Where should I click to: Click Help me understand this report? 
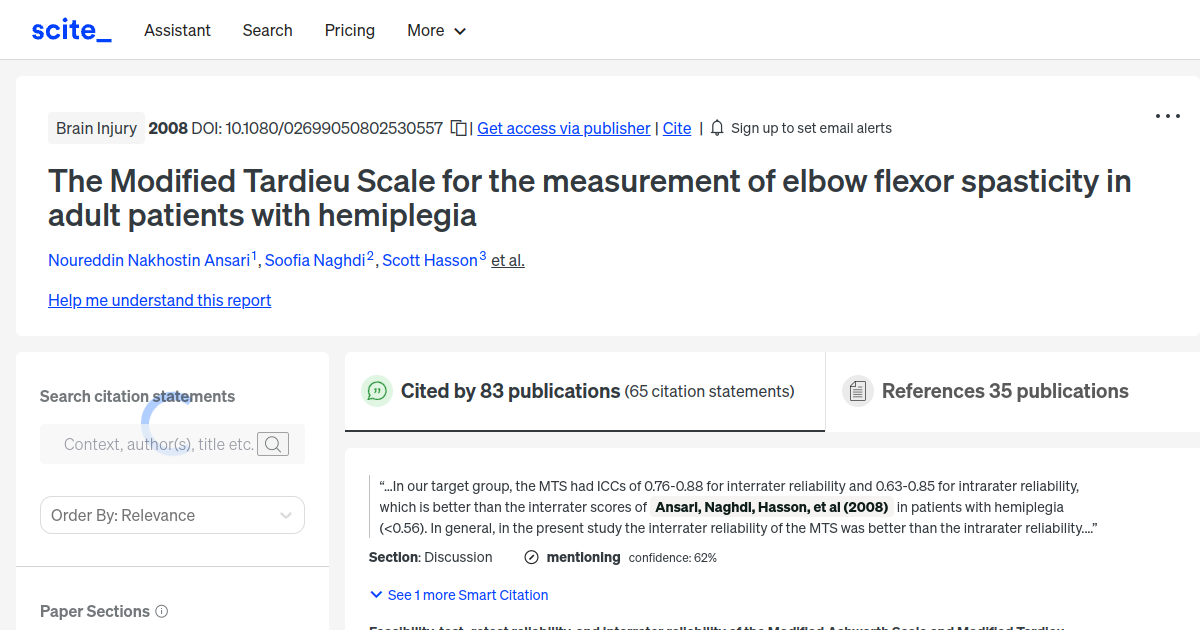(159, 300)
